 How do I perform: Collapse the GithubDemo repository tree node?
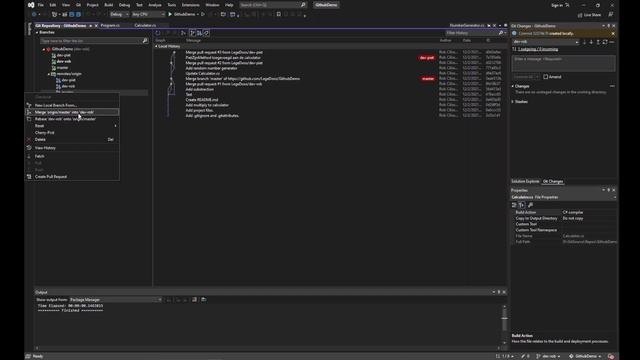pyautogui.click(x=44, y=49)
